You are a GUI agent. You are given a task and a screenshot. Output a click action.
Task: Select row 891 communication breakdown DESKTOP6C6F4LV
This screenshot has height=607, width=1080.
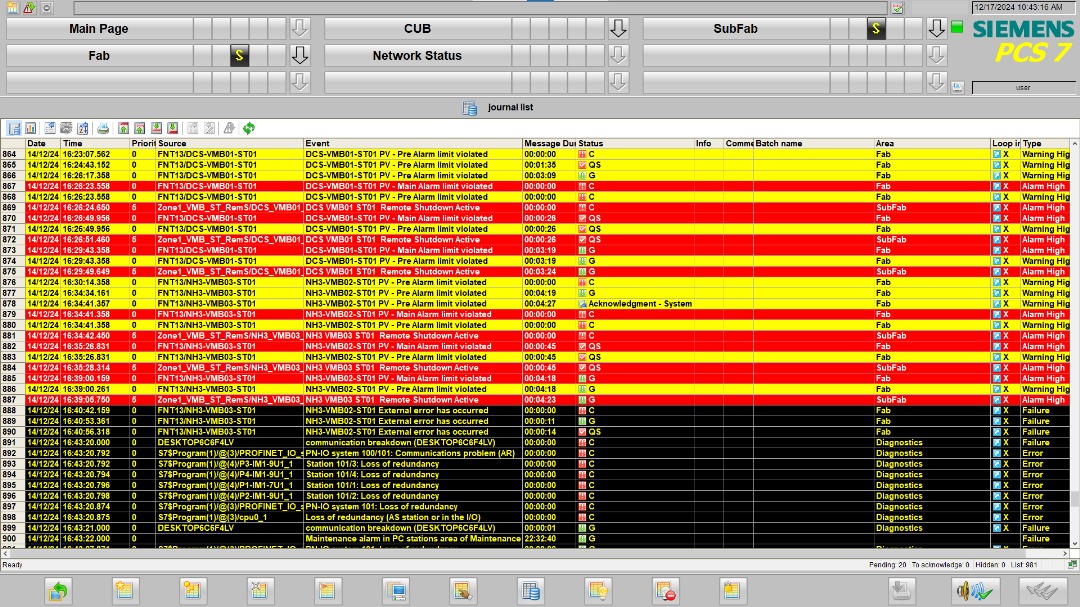point(536,443)
